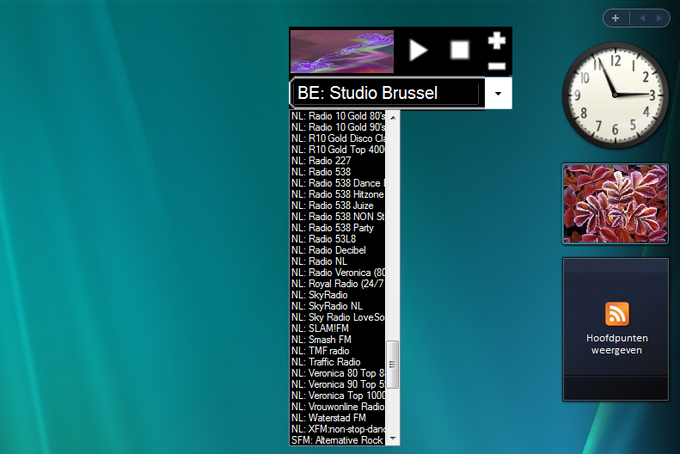Open the station dropdown arrow

(x=498, y=93)
